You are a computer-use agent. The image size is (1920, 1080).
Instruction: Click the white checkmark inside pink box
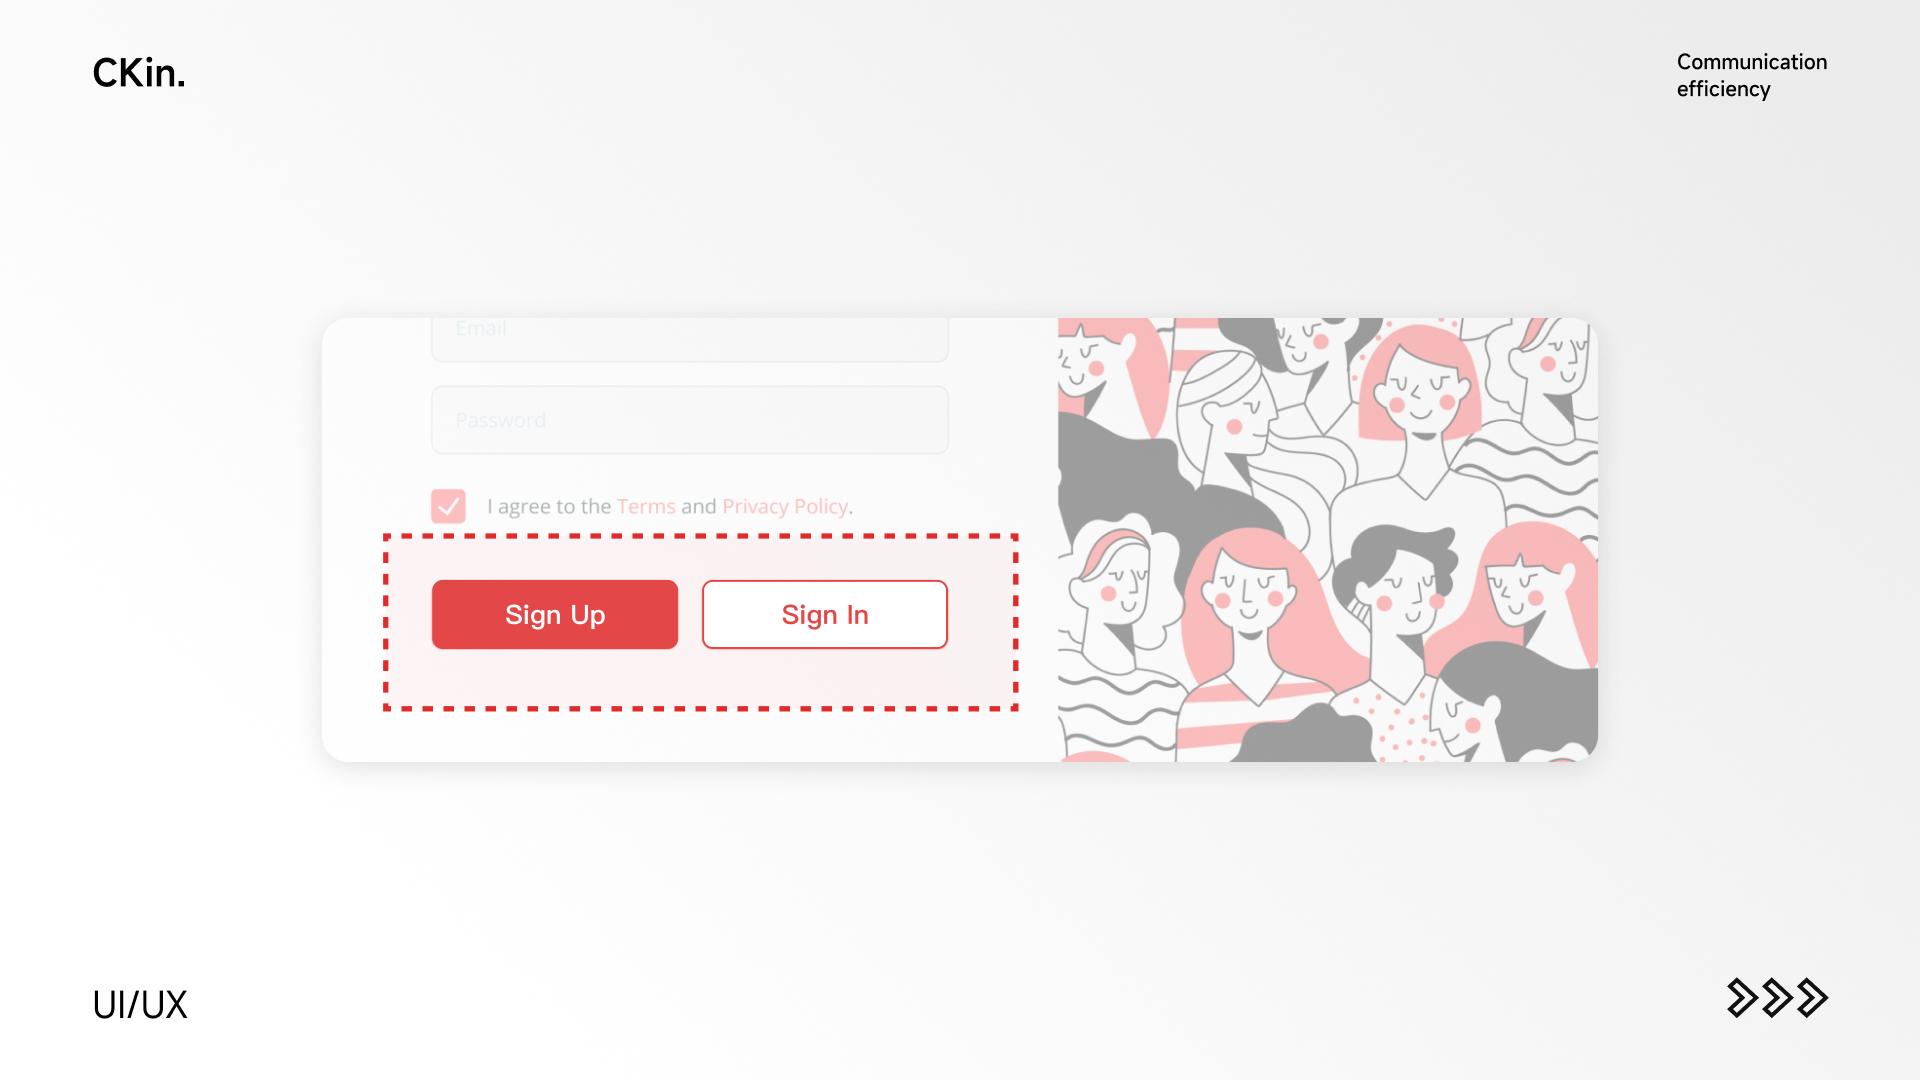click(448, 506)
